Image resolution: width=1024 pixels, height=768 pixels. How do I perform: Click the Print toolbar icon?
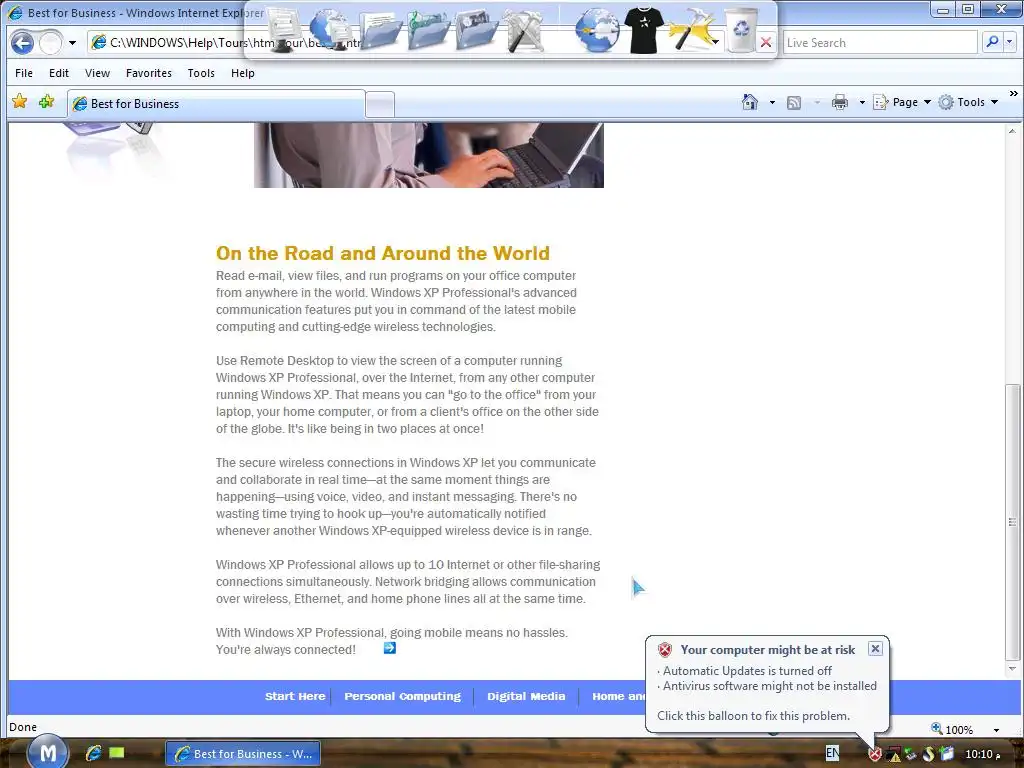[840, 103]
